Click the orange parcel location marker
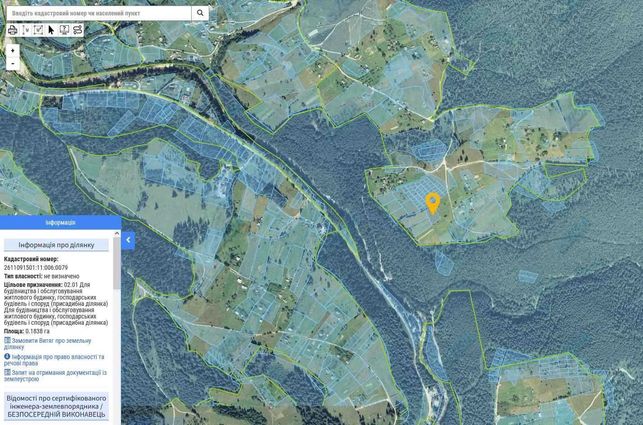Image resolution: width=643 pixels, height=425 pixels. (433, 203)
